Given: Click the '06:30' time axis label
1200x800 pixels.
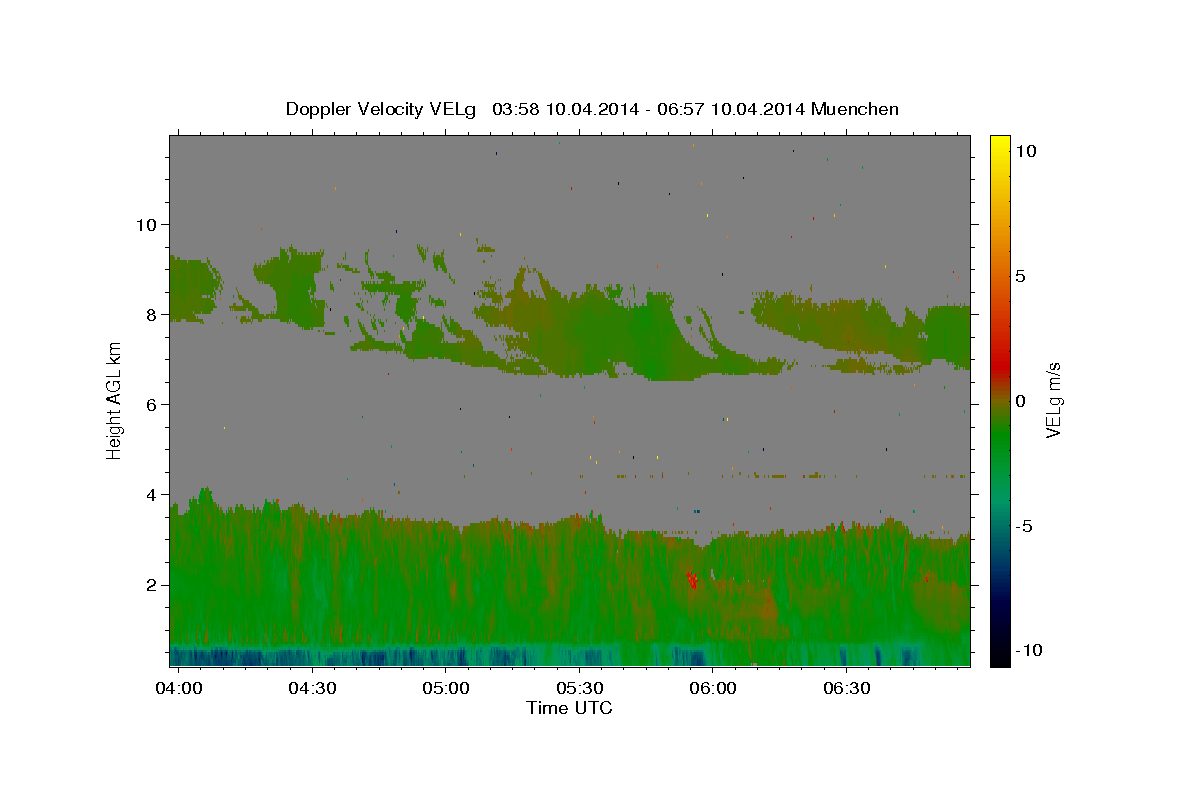Looking at the screenshot, I should click(846, 689).
